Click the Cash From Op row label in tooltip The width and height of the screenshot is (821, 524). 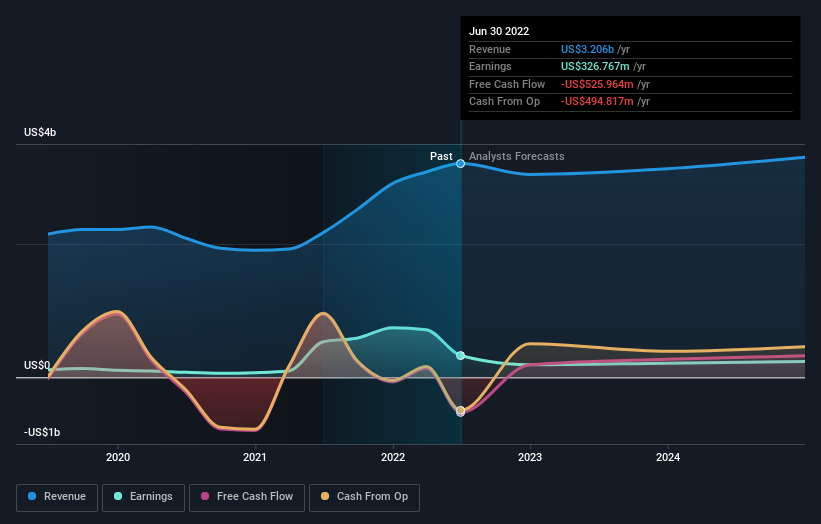(x=504, y=102)
